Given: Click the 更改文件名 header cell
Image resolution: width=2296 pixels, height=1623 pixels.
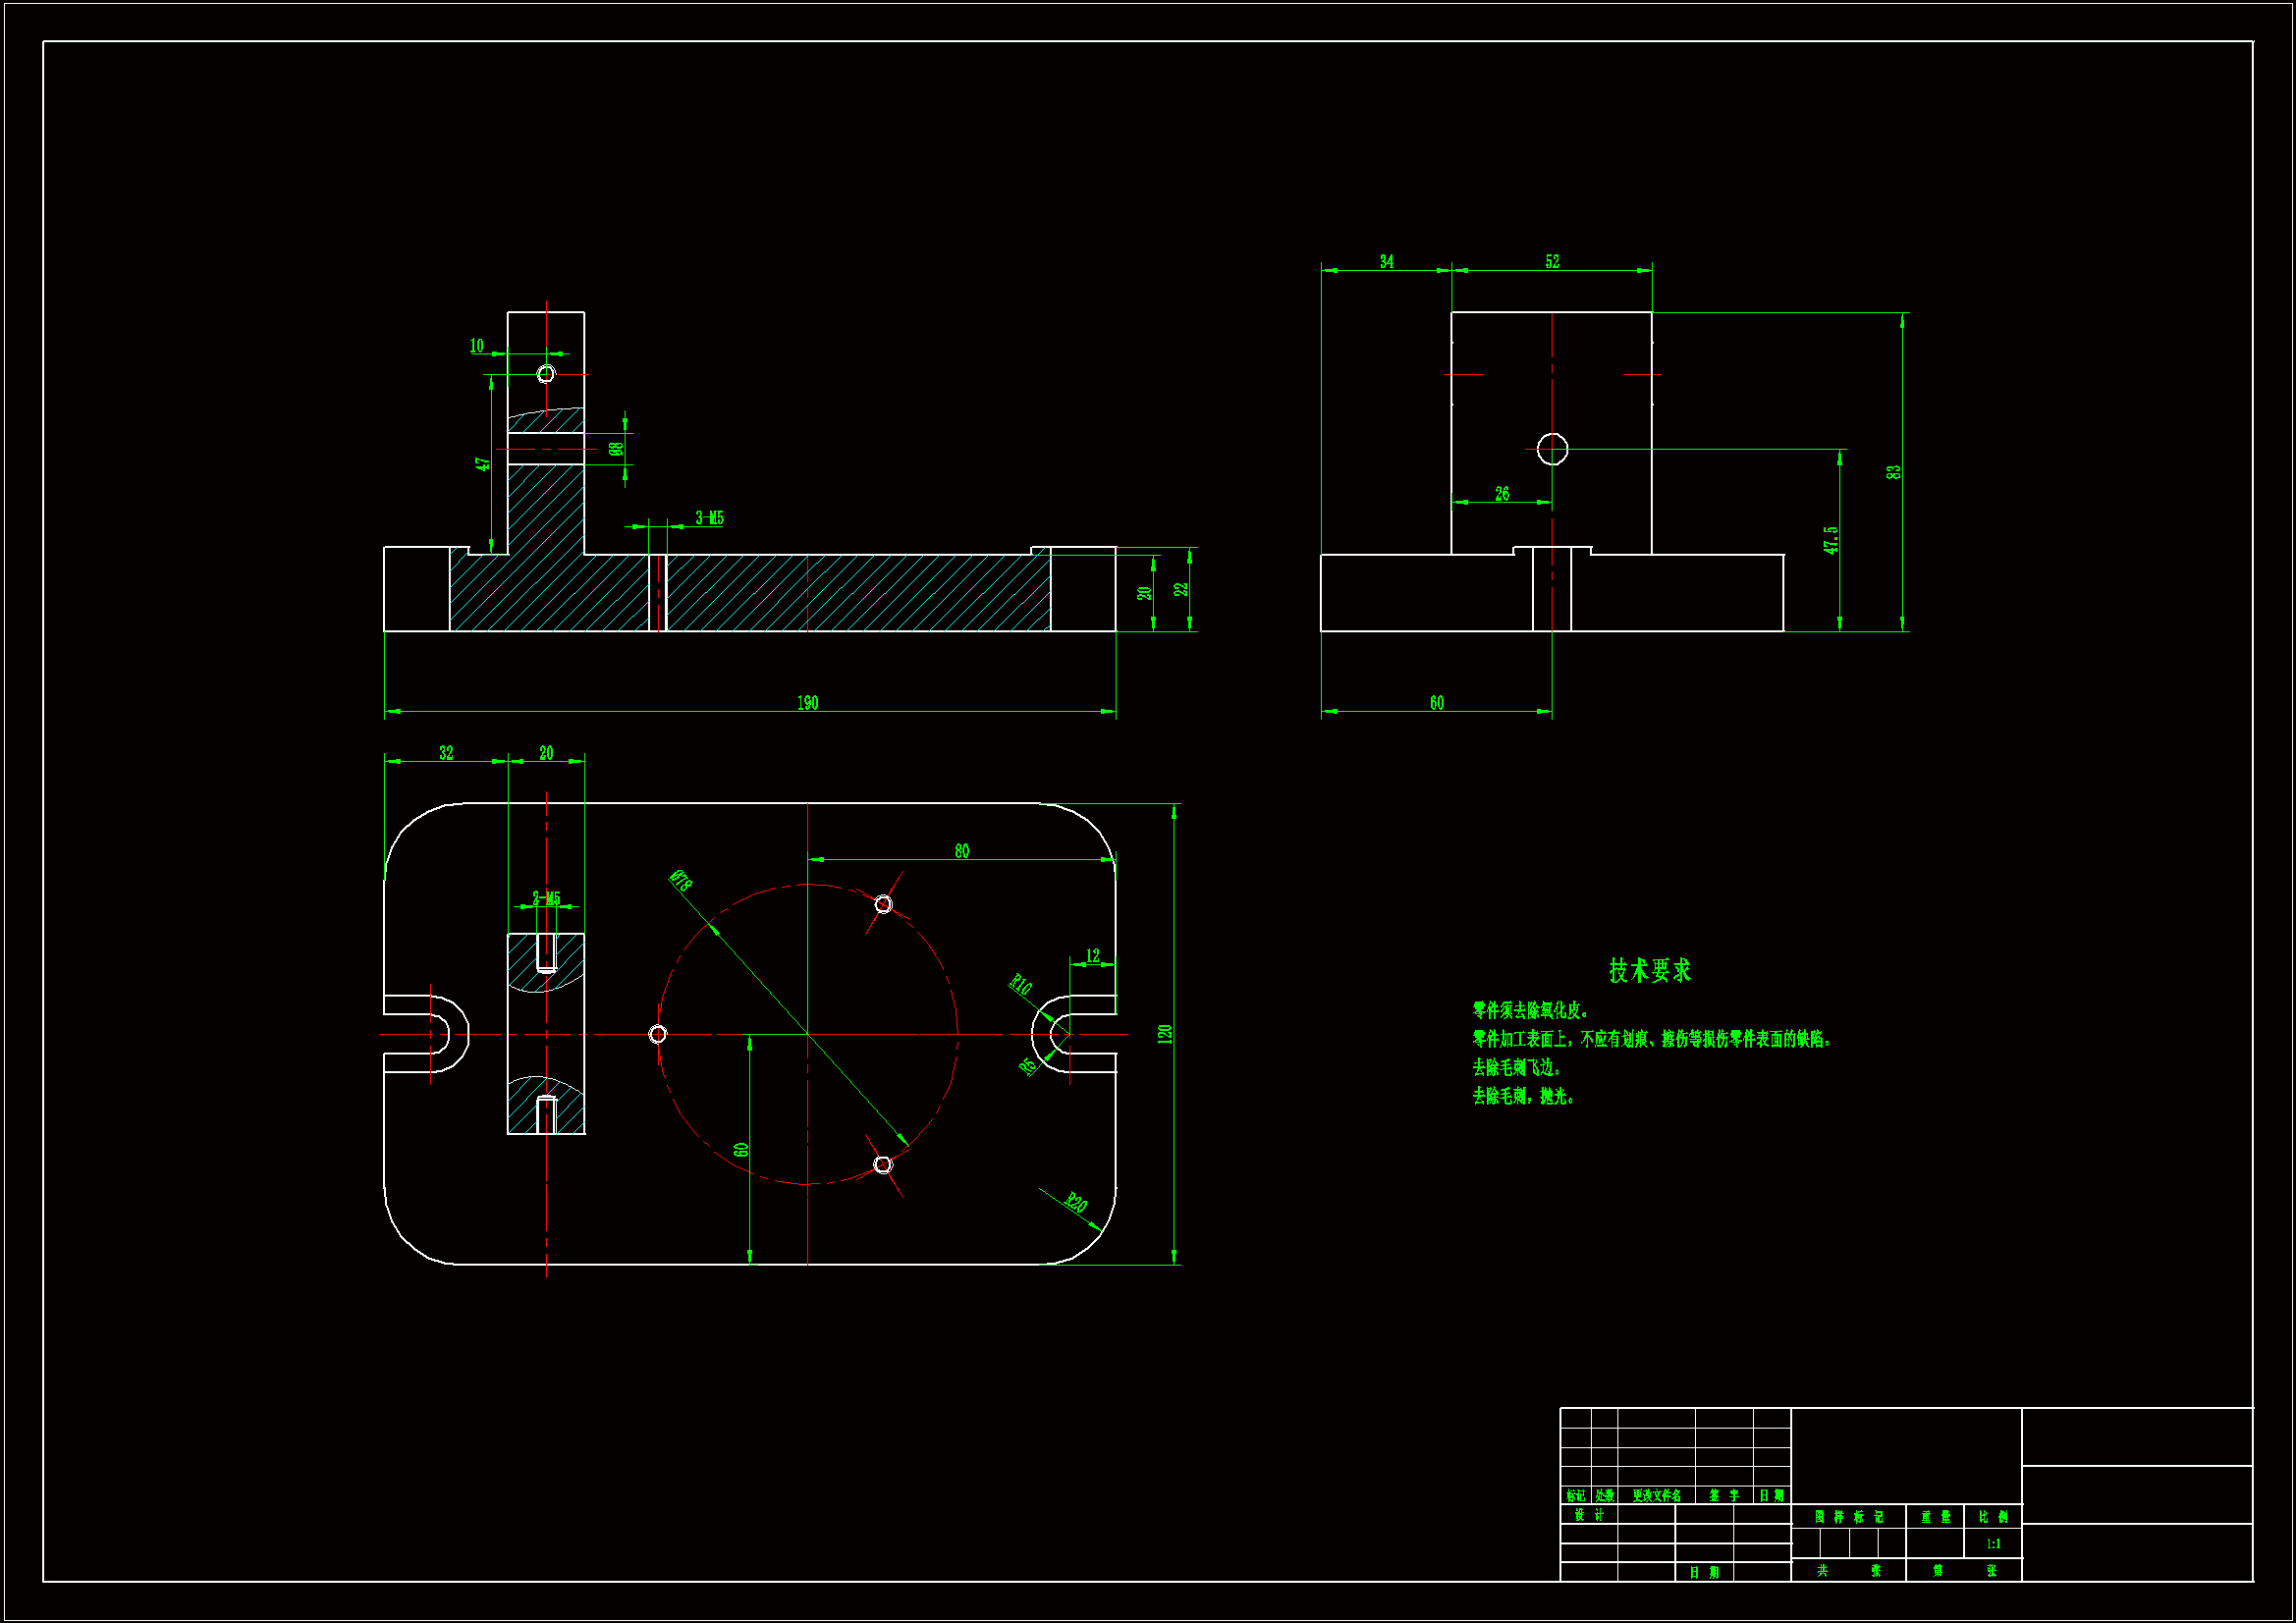Looking at the screenshot, I should (x=1656, y=1496).
